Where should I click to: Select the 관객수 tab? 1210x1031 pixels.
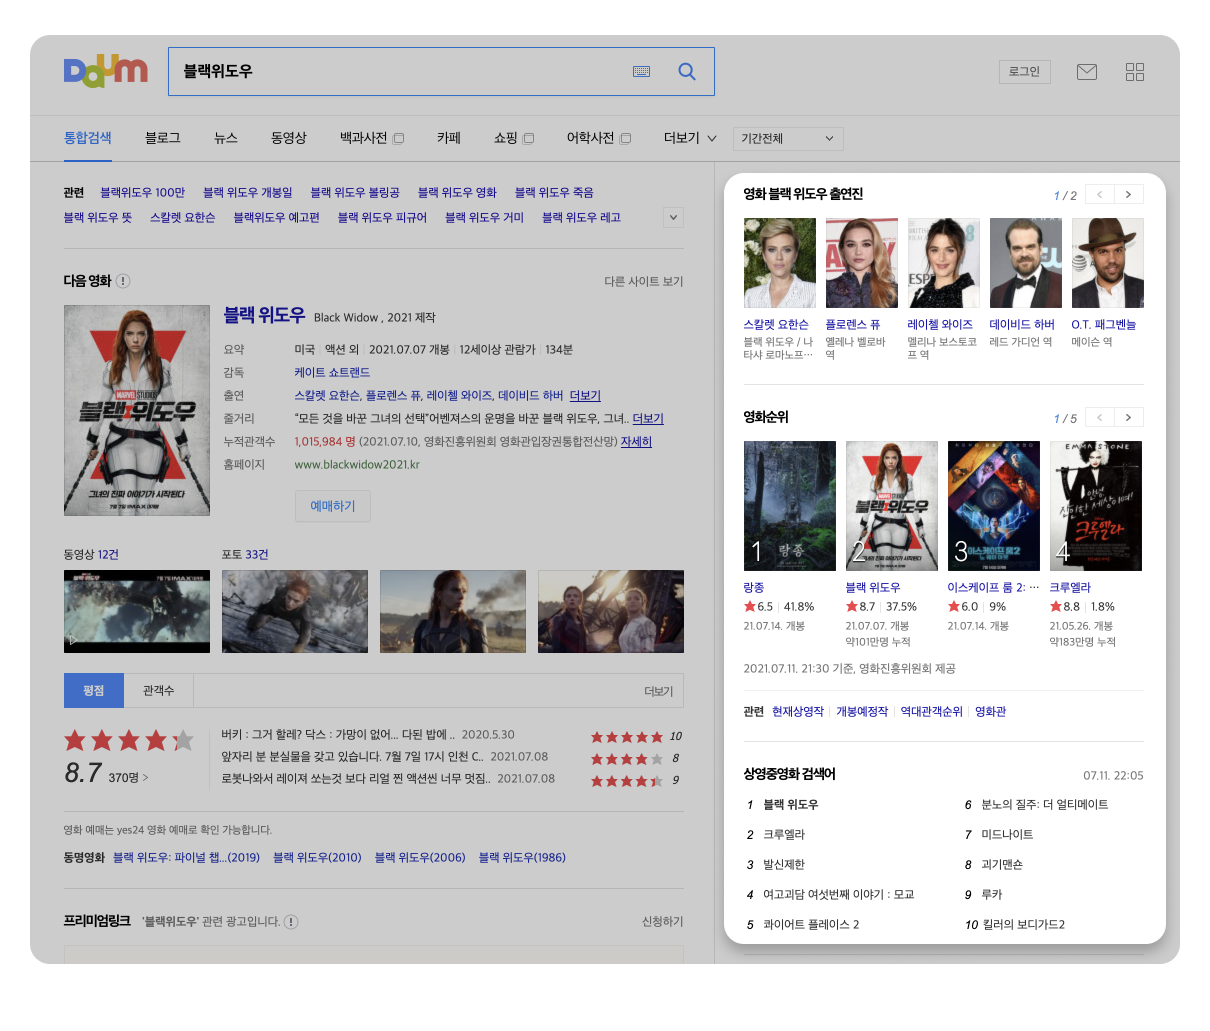tap(158, 691)
